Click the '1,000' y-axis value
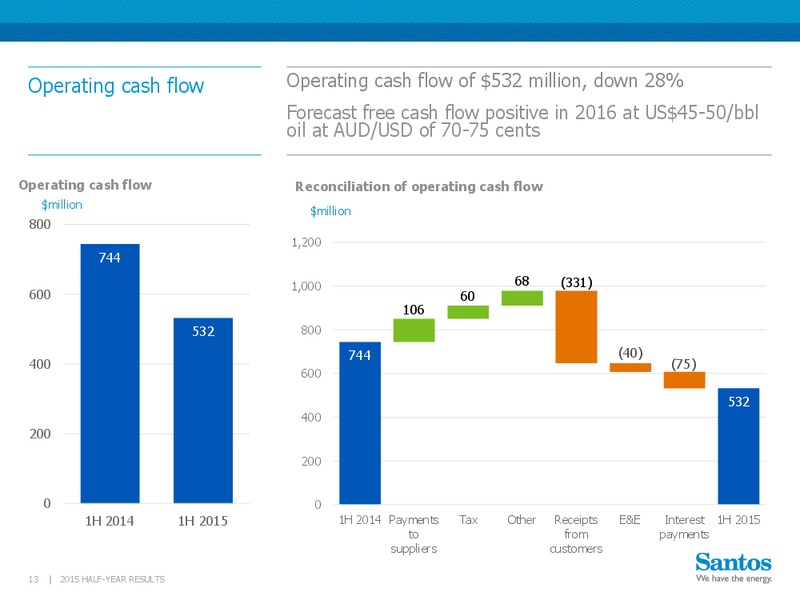The image size is (800, 600). [306, 286]
